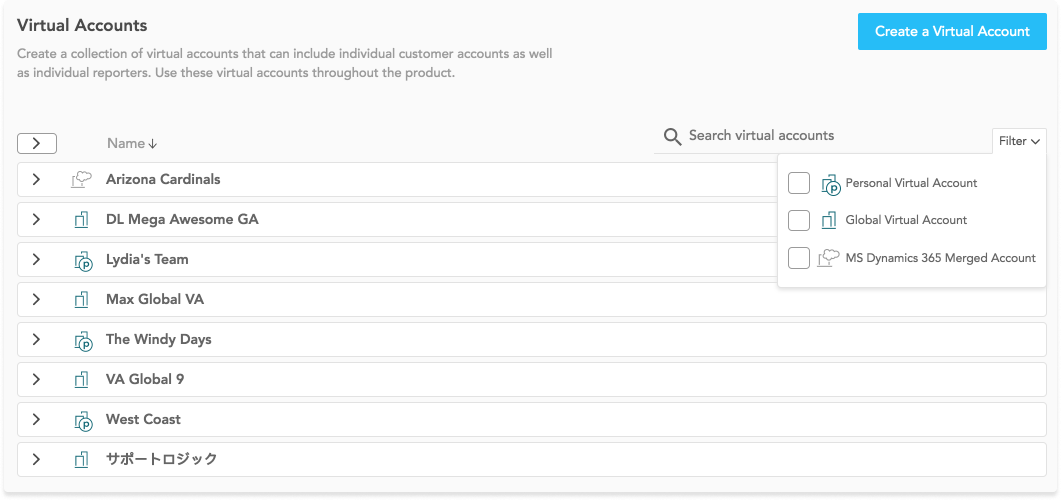Click the global account icon beside DL Mega Awesome GA

click(x=81, y=219)
